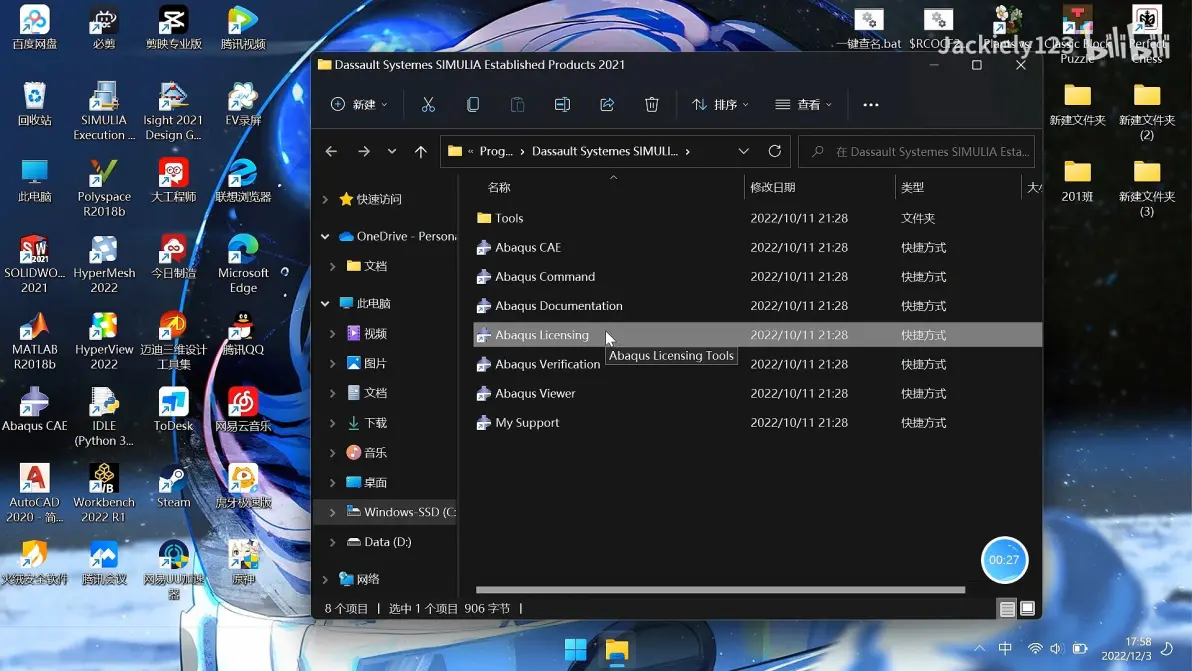
Task: Open the Wi-Fi network tray icon
Action: click(1035, 649)
